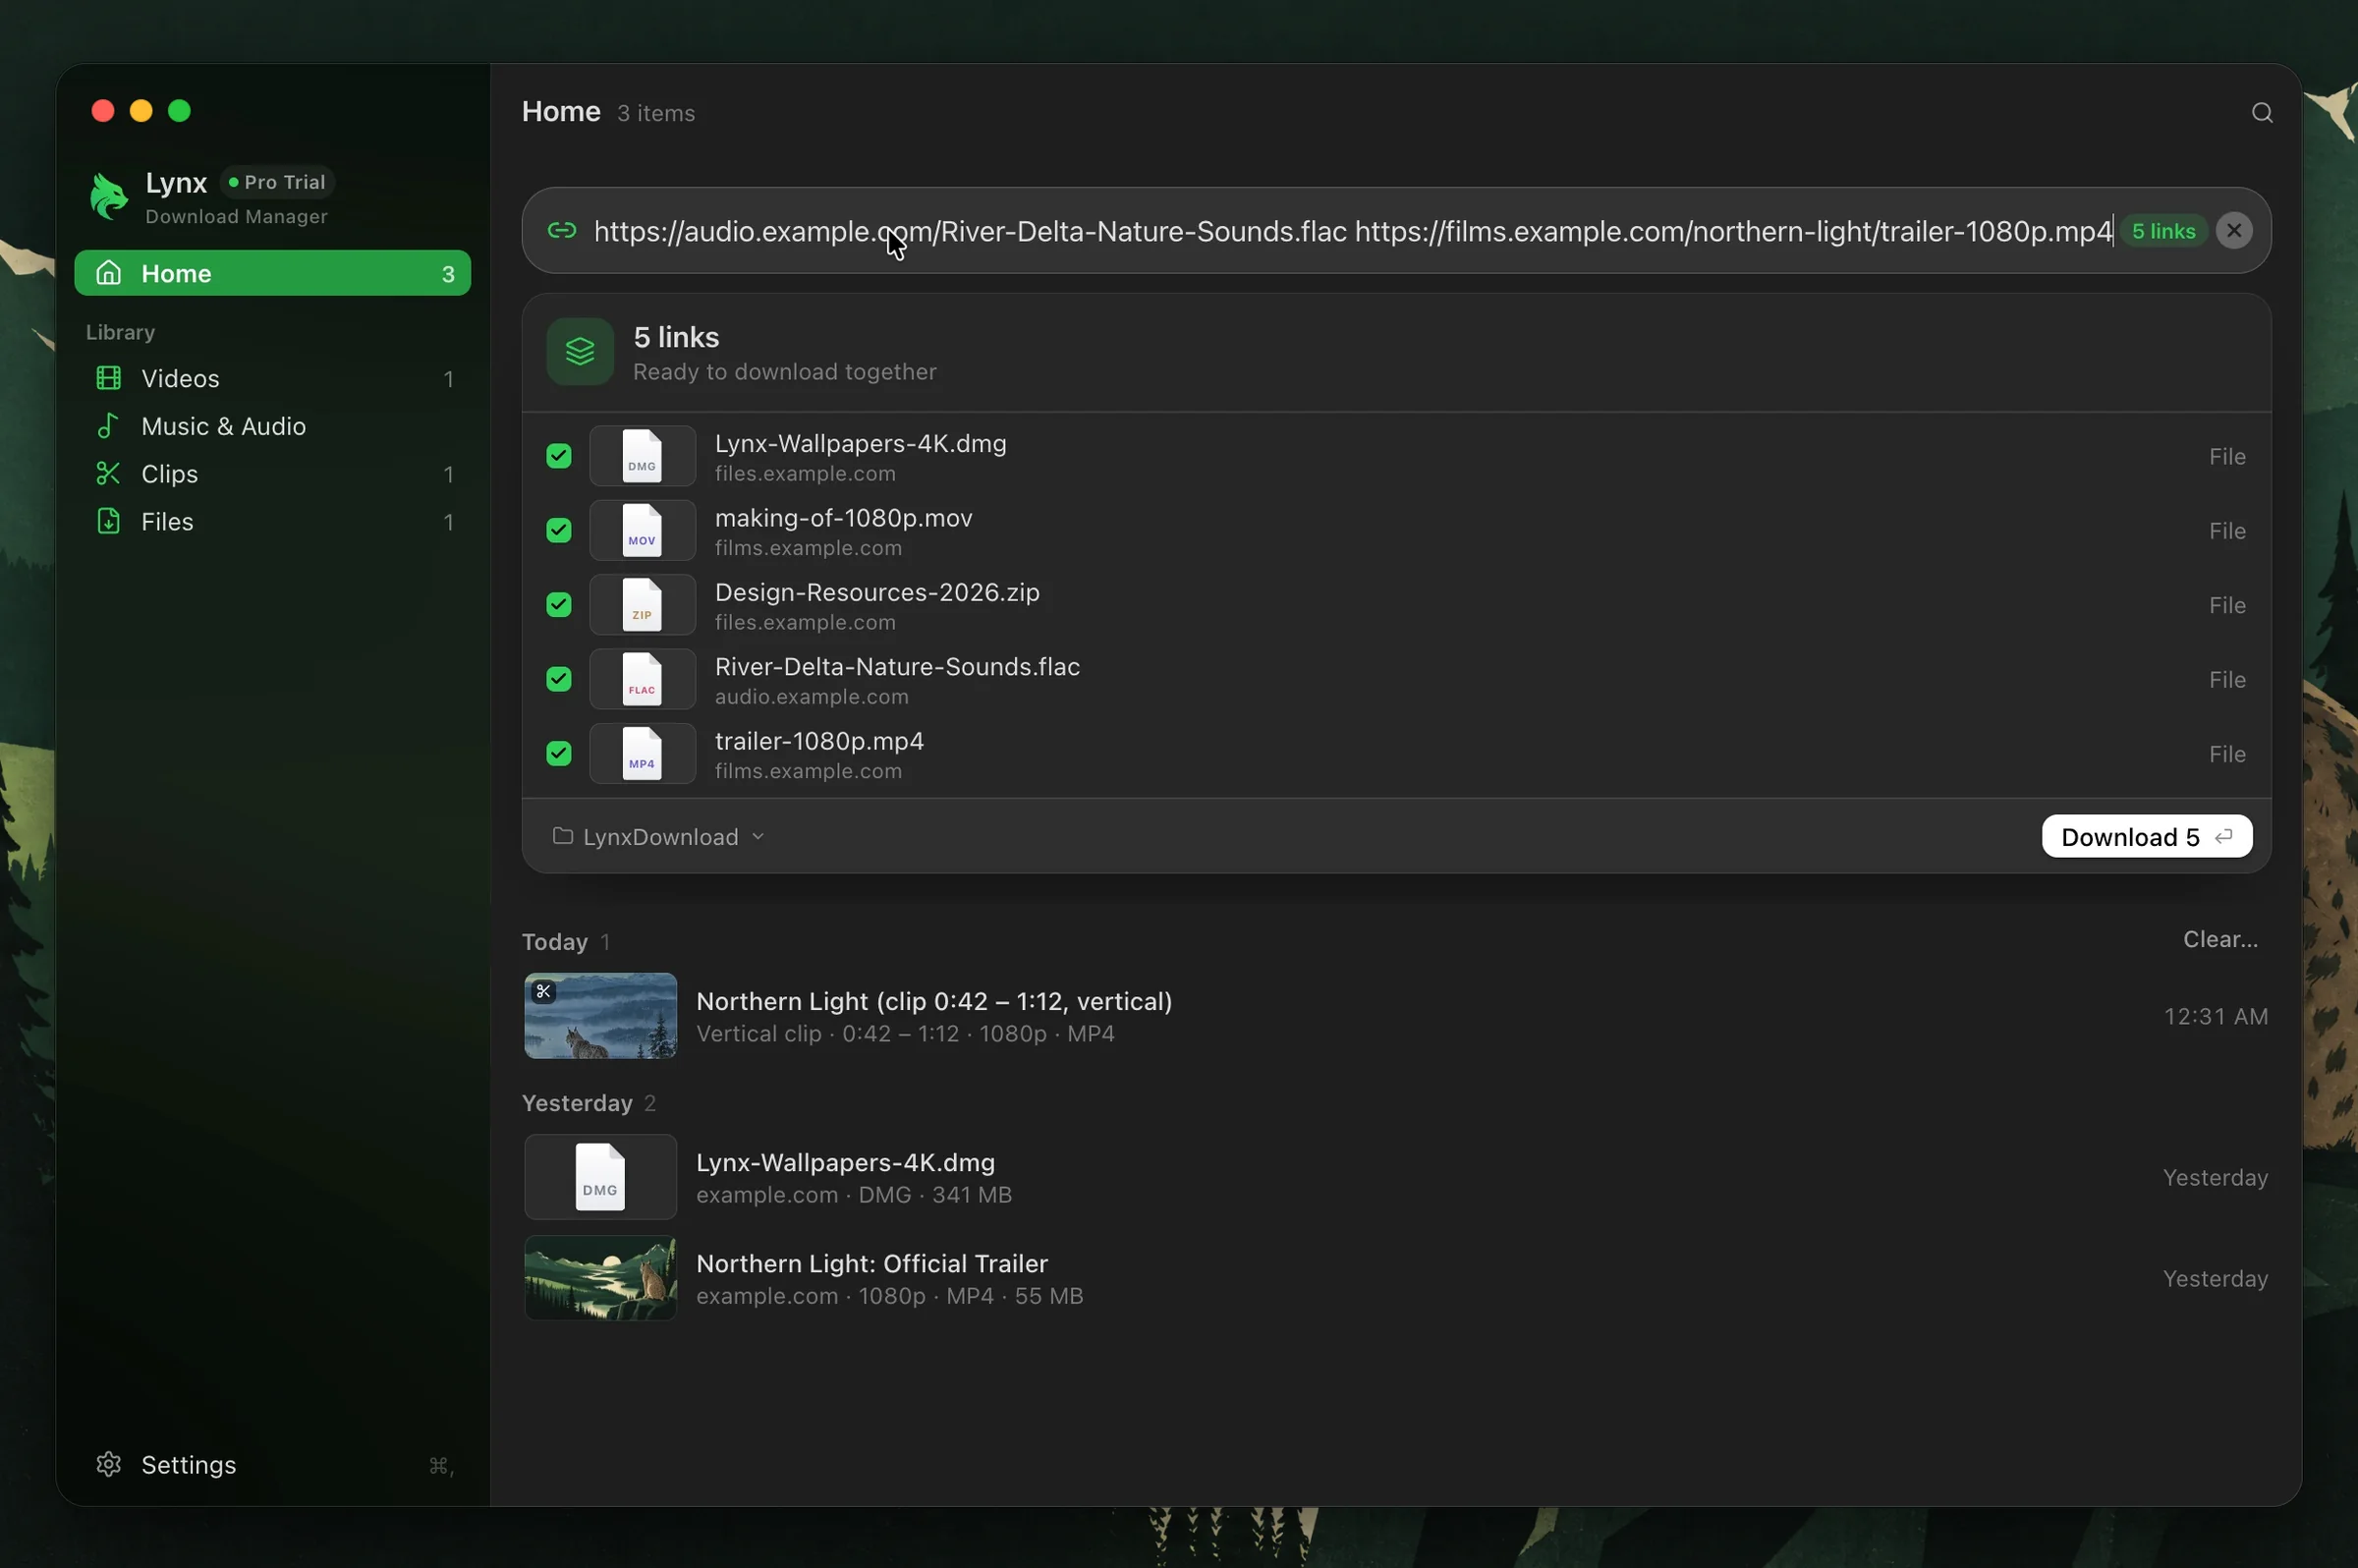Click the FLAC file icon for River-Delta-Nature-Sounds
This screenshot has width=2358, height=1568.
[642, 679]
